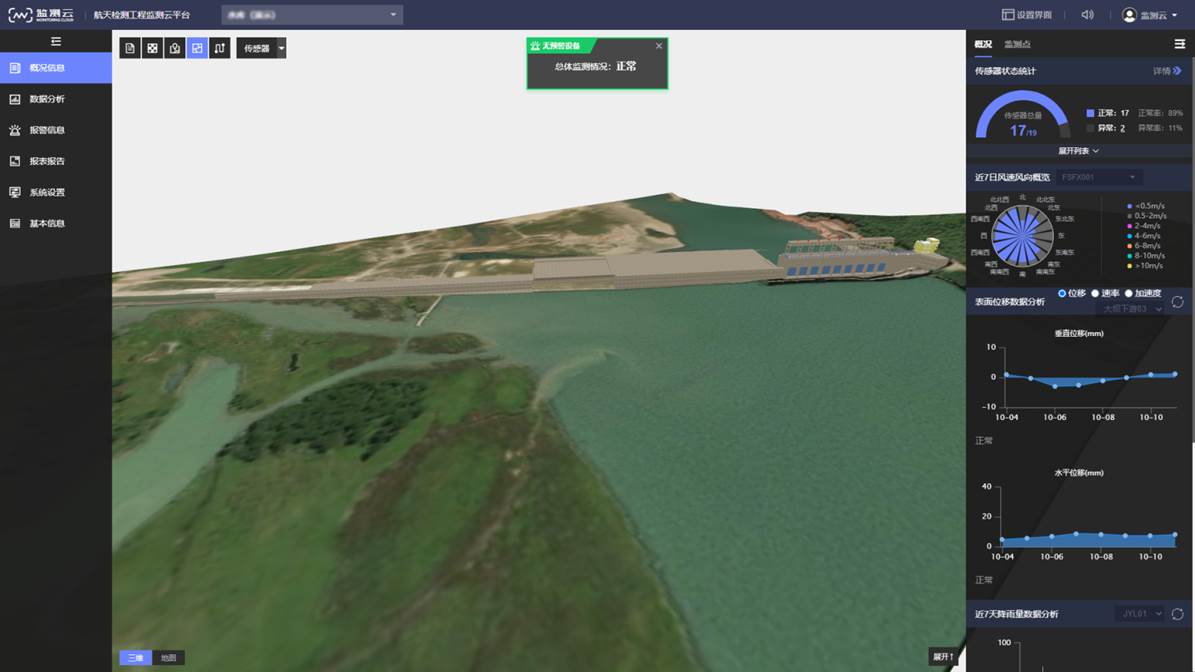Open sensor status 详情 link
The height and width of the screenshot is (672, 1195).
[x=1166, y=71]
